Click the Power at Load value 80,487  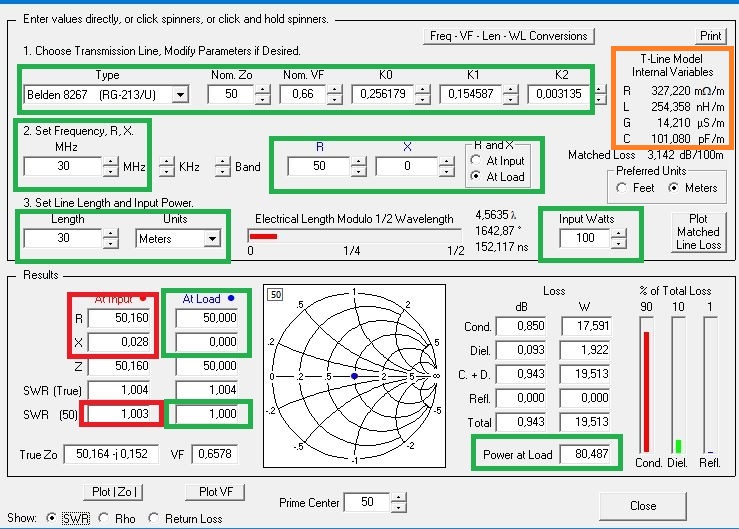[586, 454]
